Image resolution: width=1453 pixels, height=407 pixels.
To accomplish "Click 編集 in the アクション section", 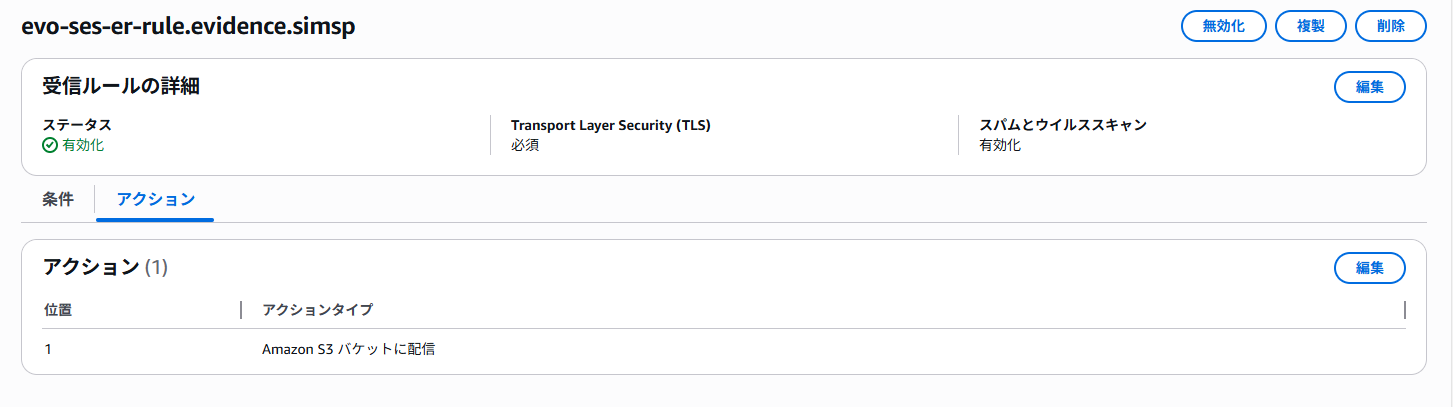I will 1369,268.
